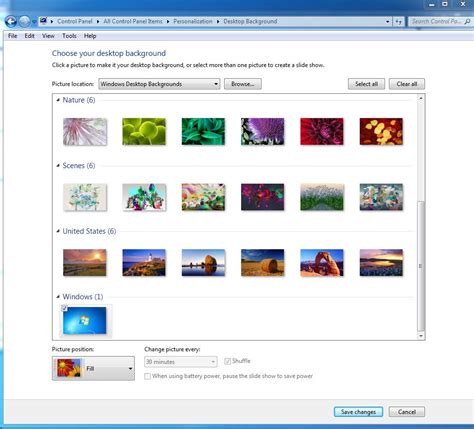Image resolution: width=474 pixels, height=429 pixels.
Task: Click the search magnifier icon
Action: (467, 22)
